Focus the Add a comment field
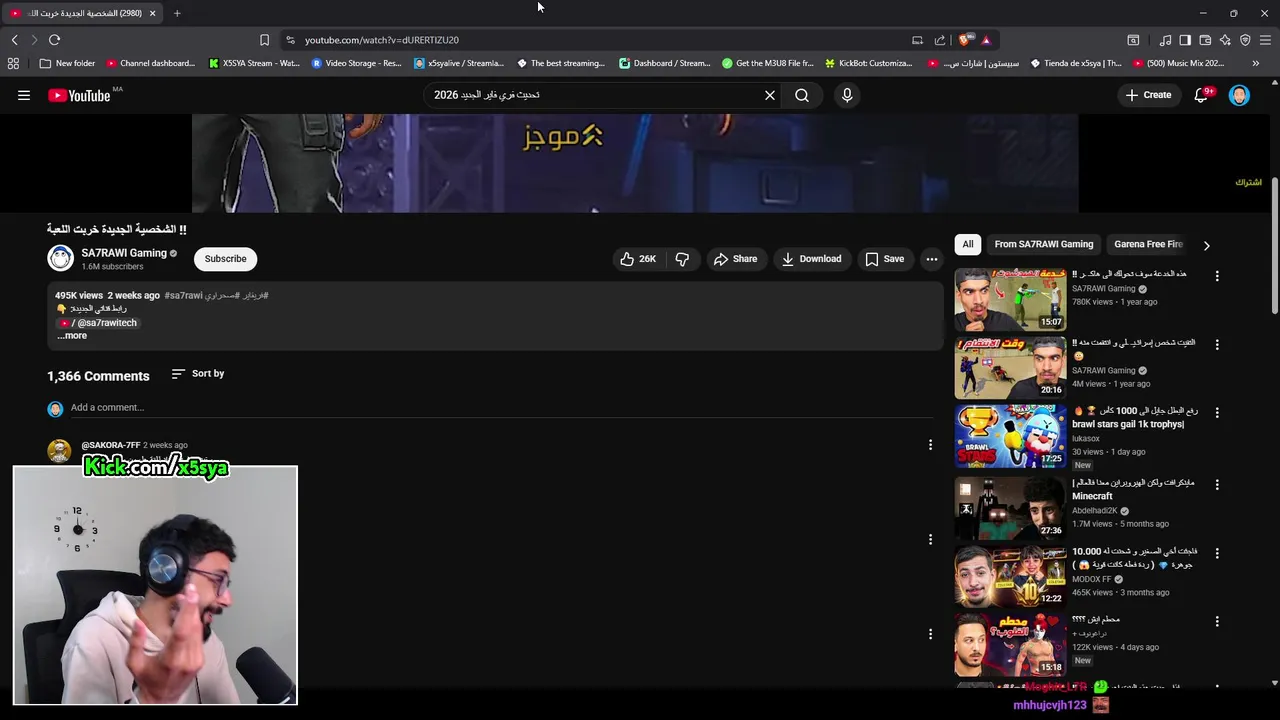Viewport: 1280px width, 720px height. (x=500, y=408)
